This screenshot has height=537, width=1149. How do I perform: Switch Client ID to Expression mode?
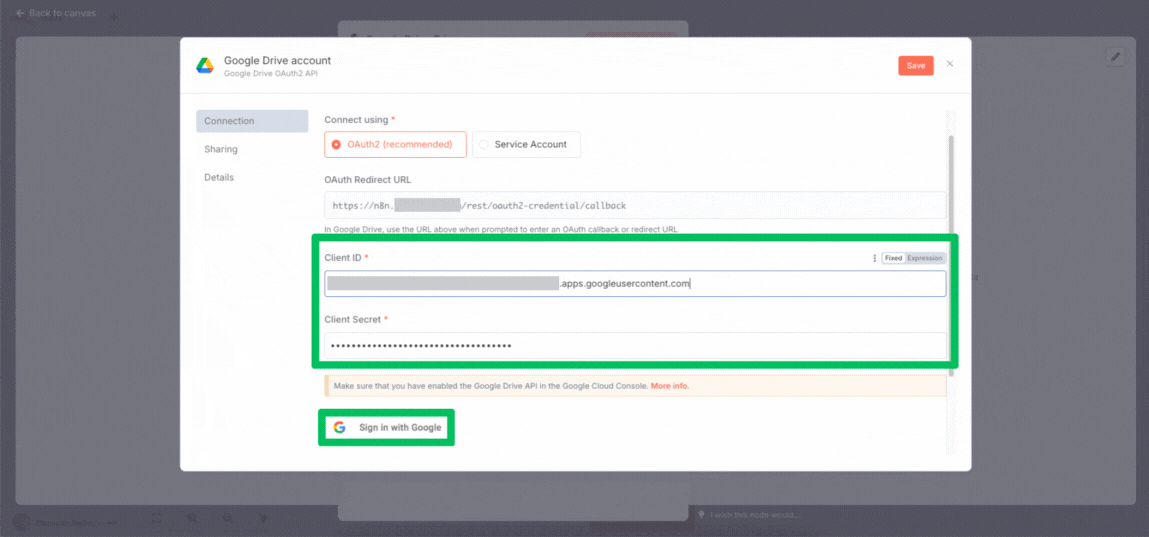[925, 258]
